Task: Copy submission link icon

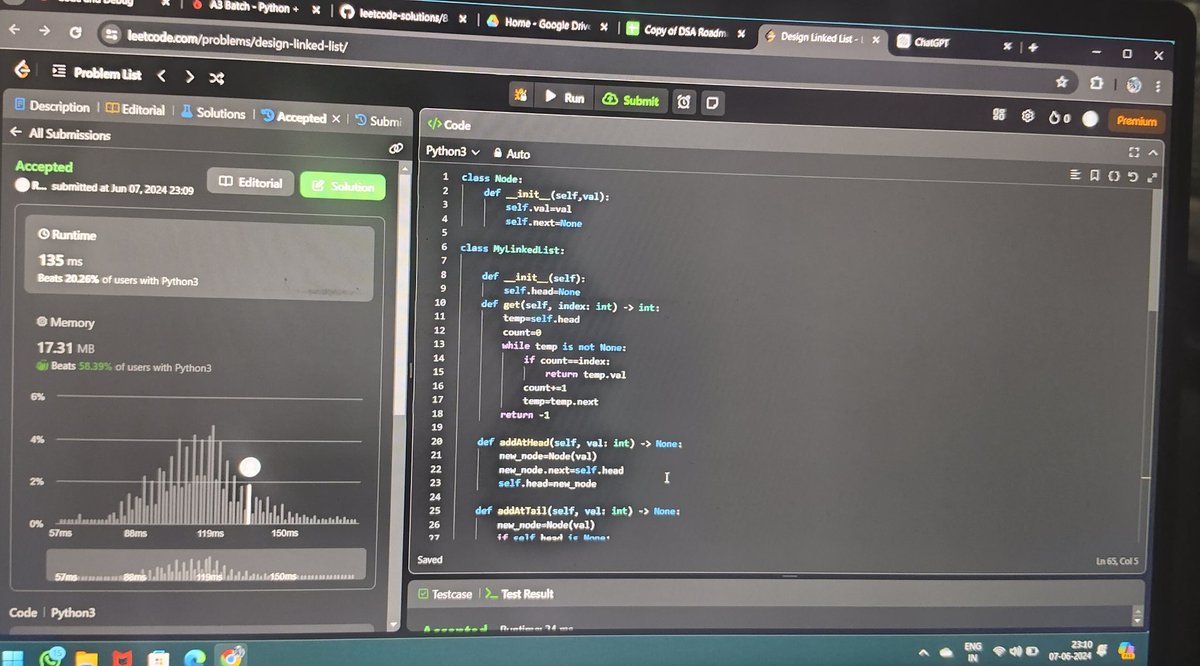Action: 396,147
